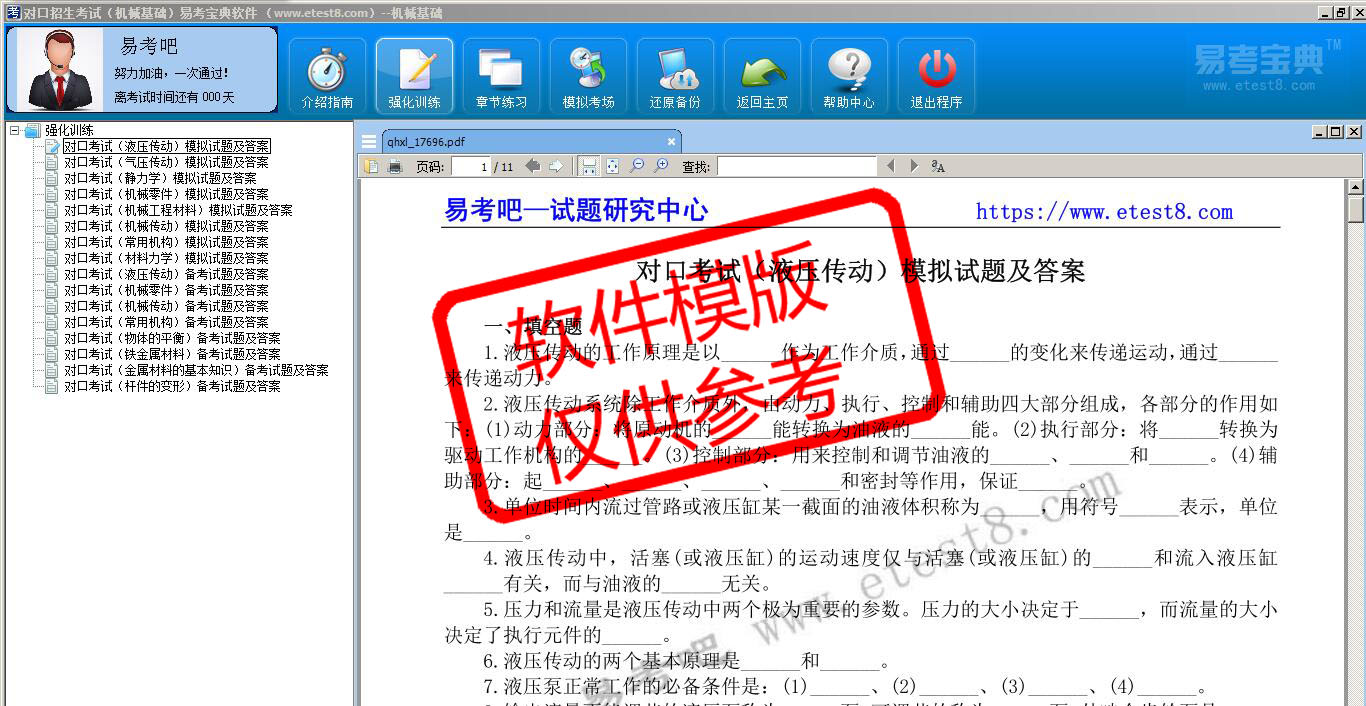Click the user avatar picture
Screen dimensions: 1366x706
coord(58,69)
